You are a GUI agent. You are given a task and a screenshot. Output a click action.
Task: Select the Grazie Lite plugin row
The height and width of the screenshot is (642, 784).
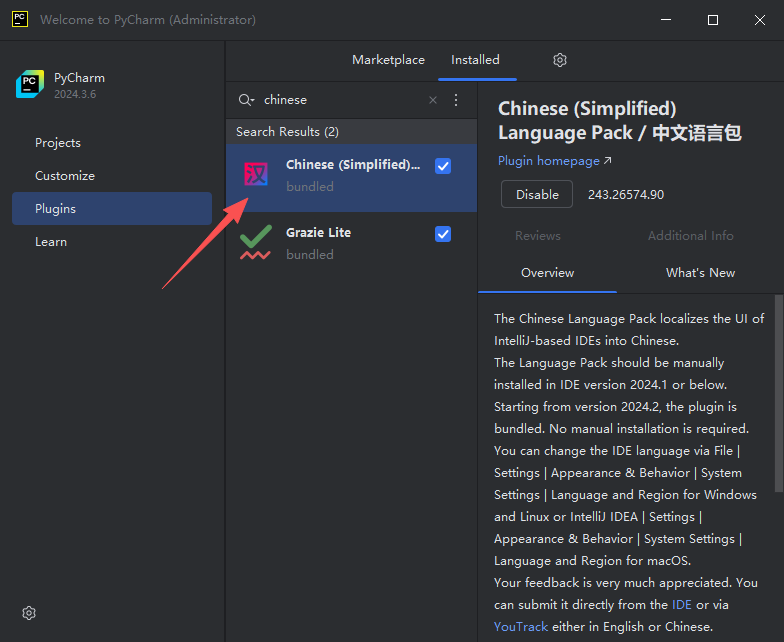click(352, 244)
